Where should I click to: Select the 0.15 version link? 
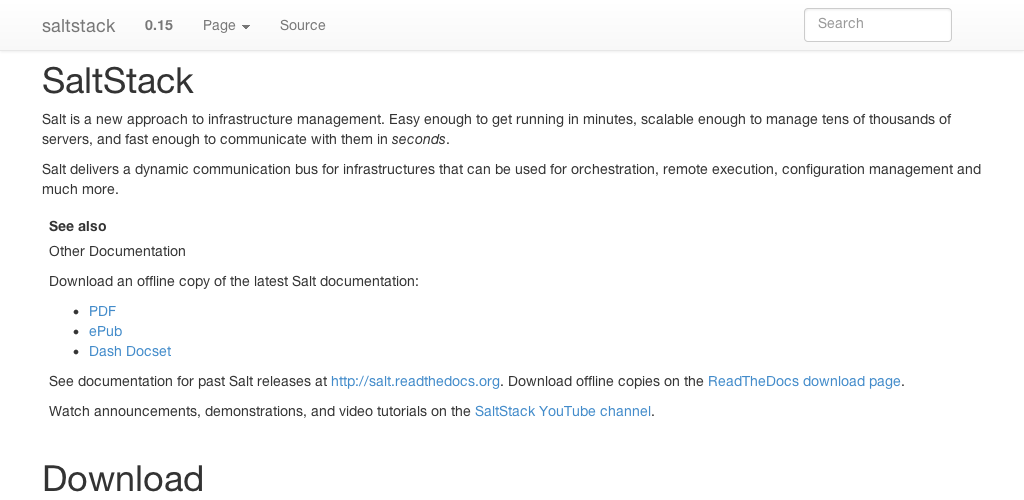[158, 25]
